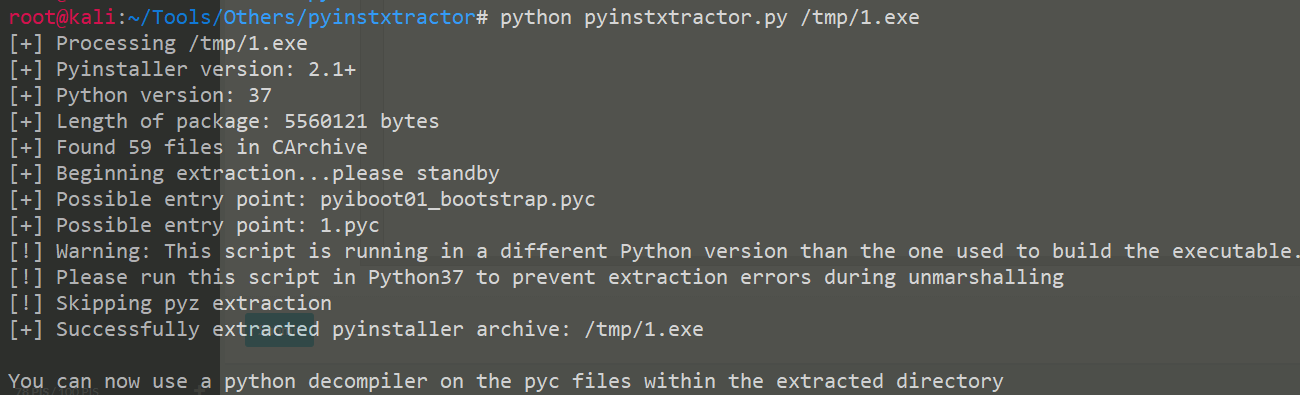Click the Warning different Python version line
Viewport: 1300px width, 395px height.
pyautogui.click(x=653, y=251)
